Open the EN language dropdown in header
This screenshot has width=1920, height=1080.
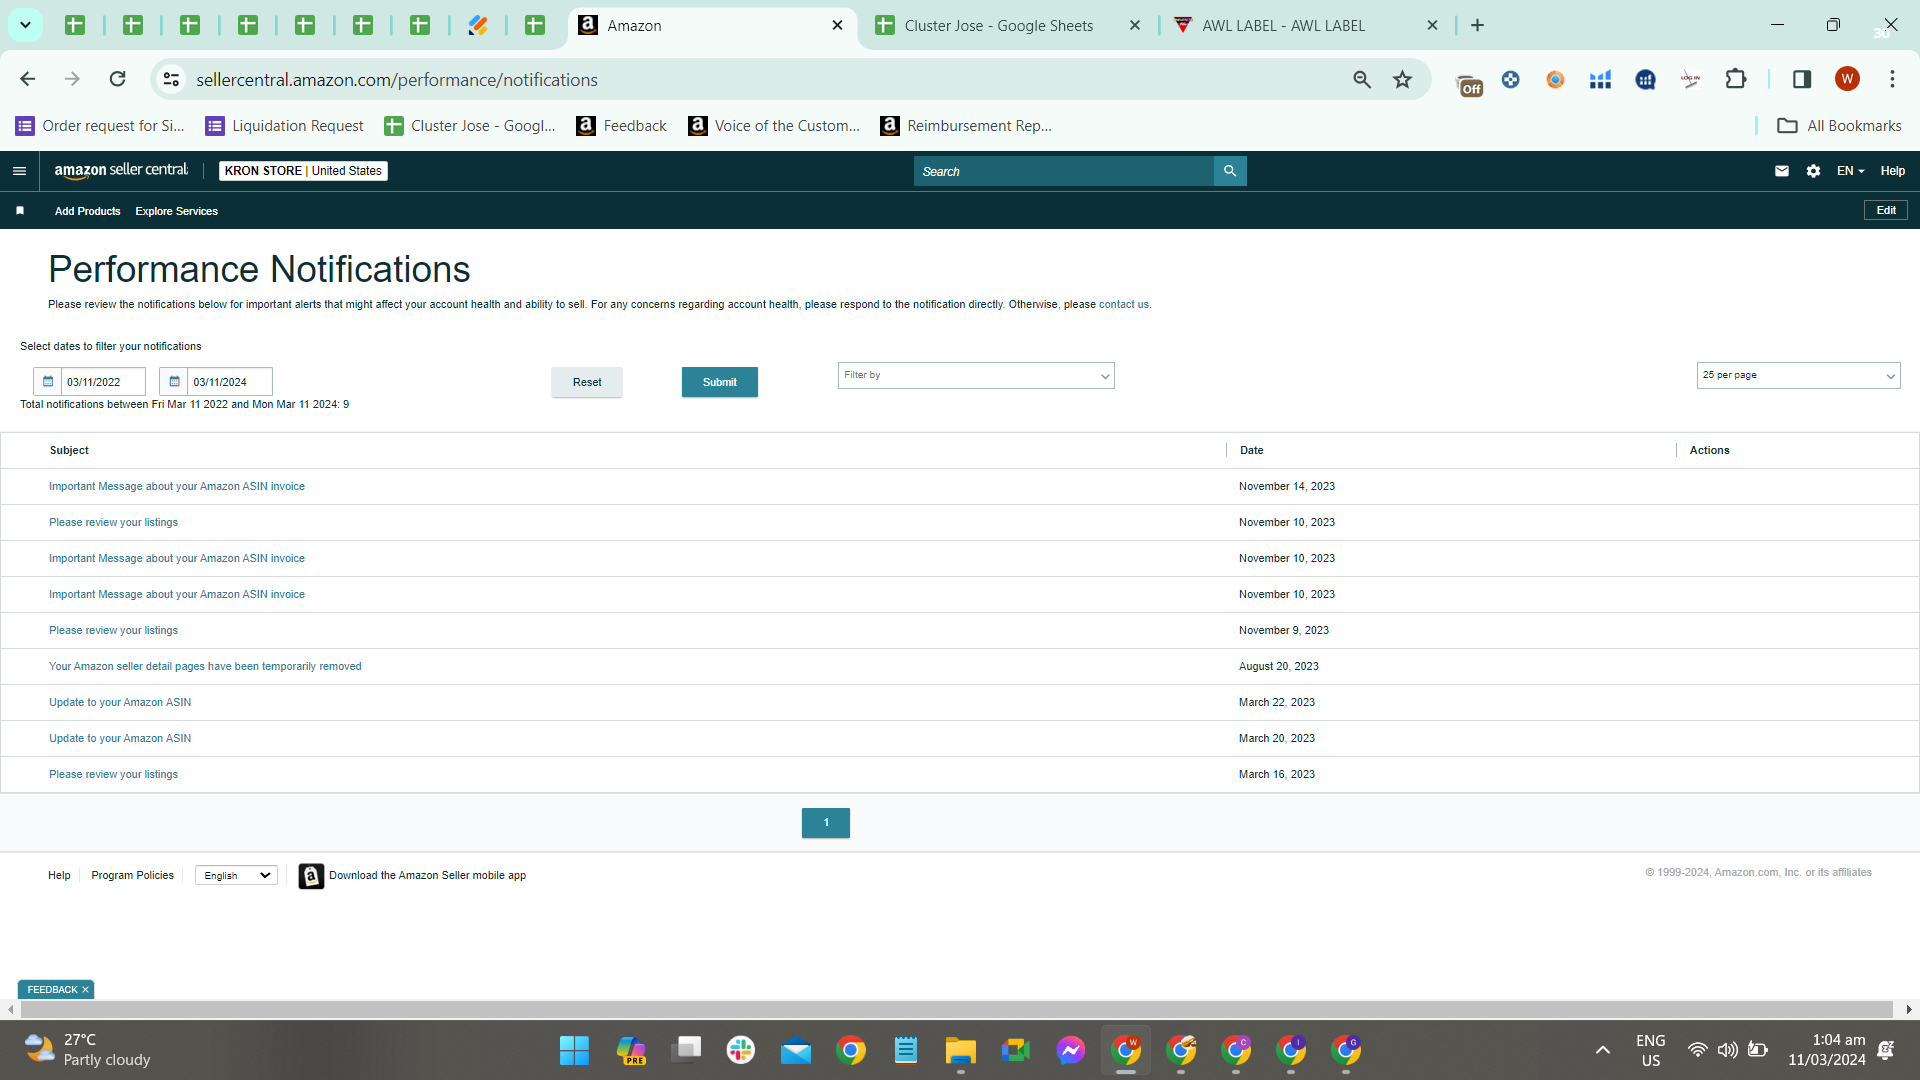(1850, 171)
